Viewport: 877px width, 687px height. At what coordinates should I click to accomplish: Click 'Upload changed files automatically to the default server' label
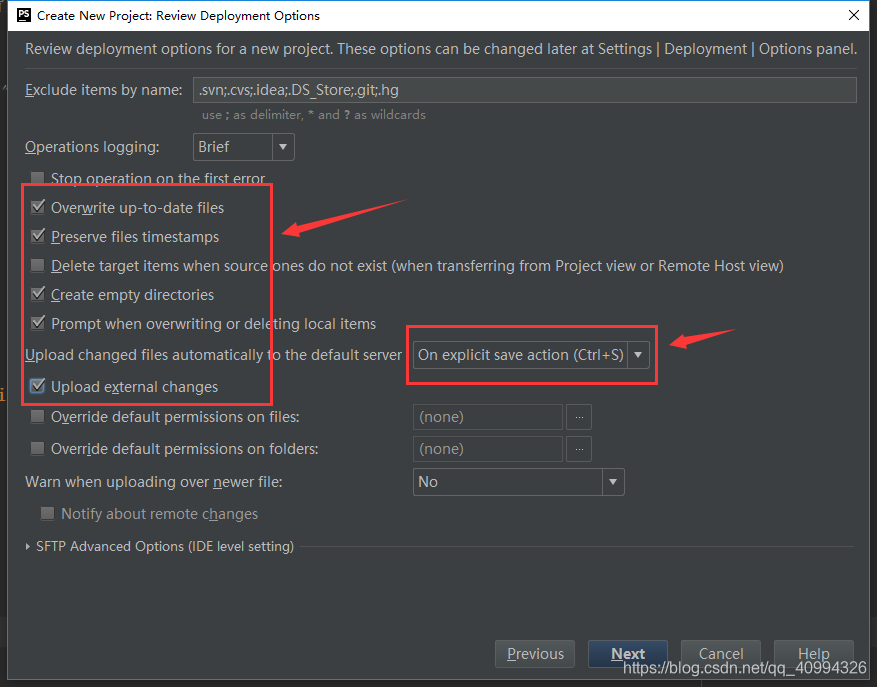214,355
